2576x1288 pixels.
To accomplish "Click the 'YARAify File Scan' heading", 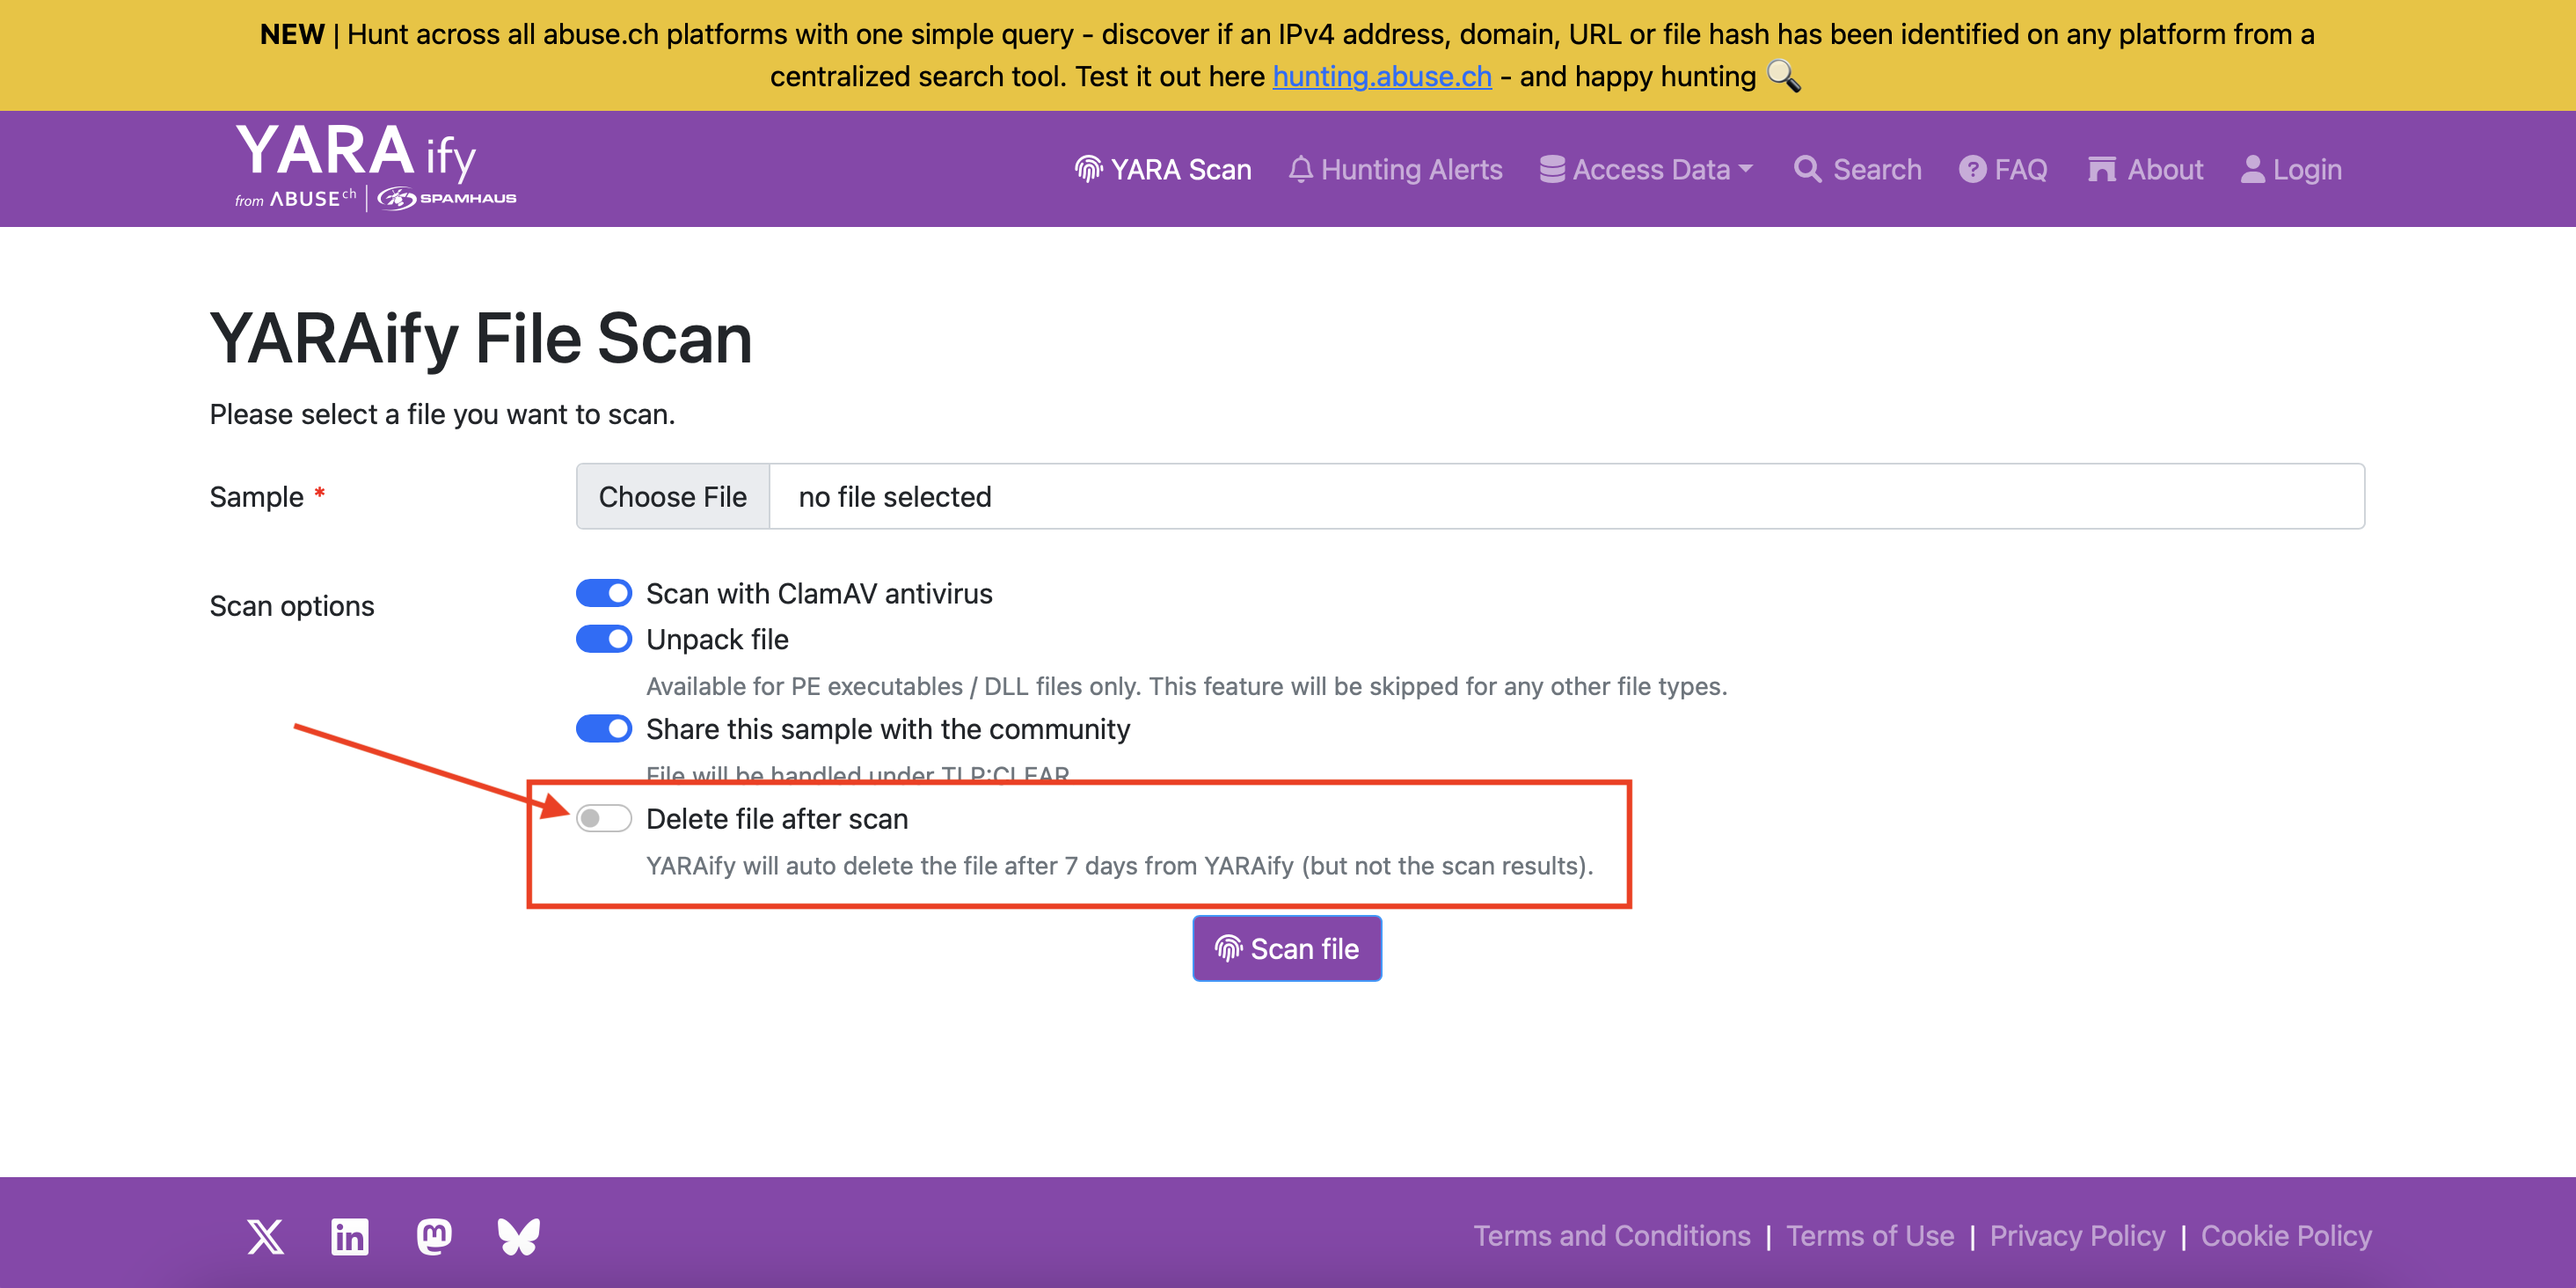I will click(x=481, y=338).
